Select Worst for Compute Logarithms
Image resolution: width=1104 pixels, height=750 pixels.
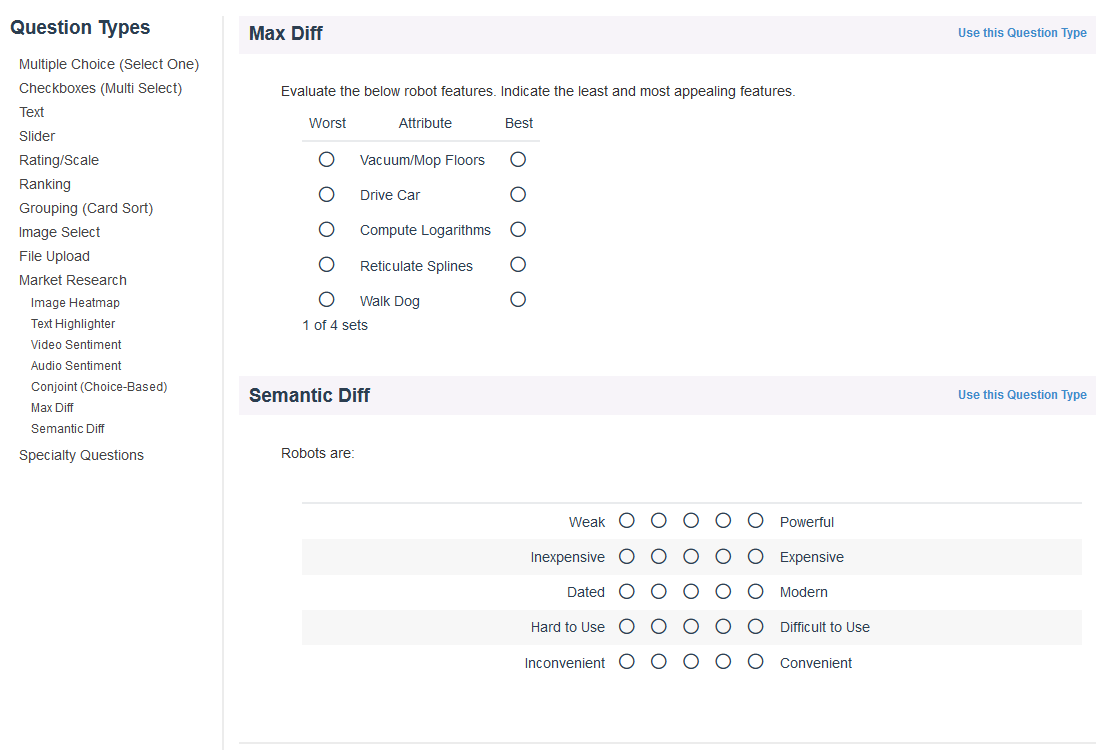click(x=326, y=229)
